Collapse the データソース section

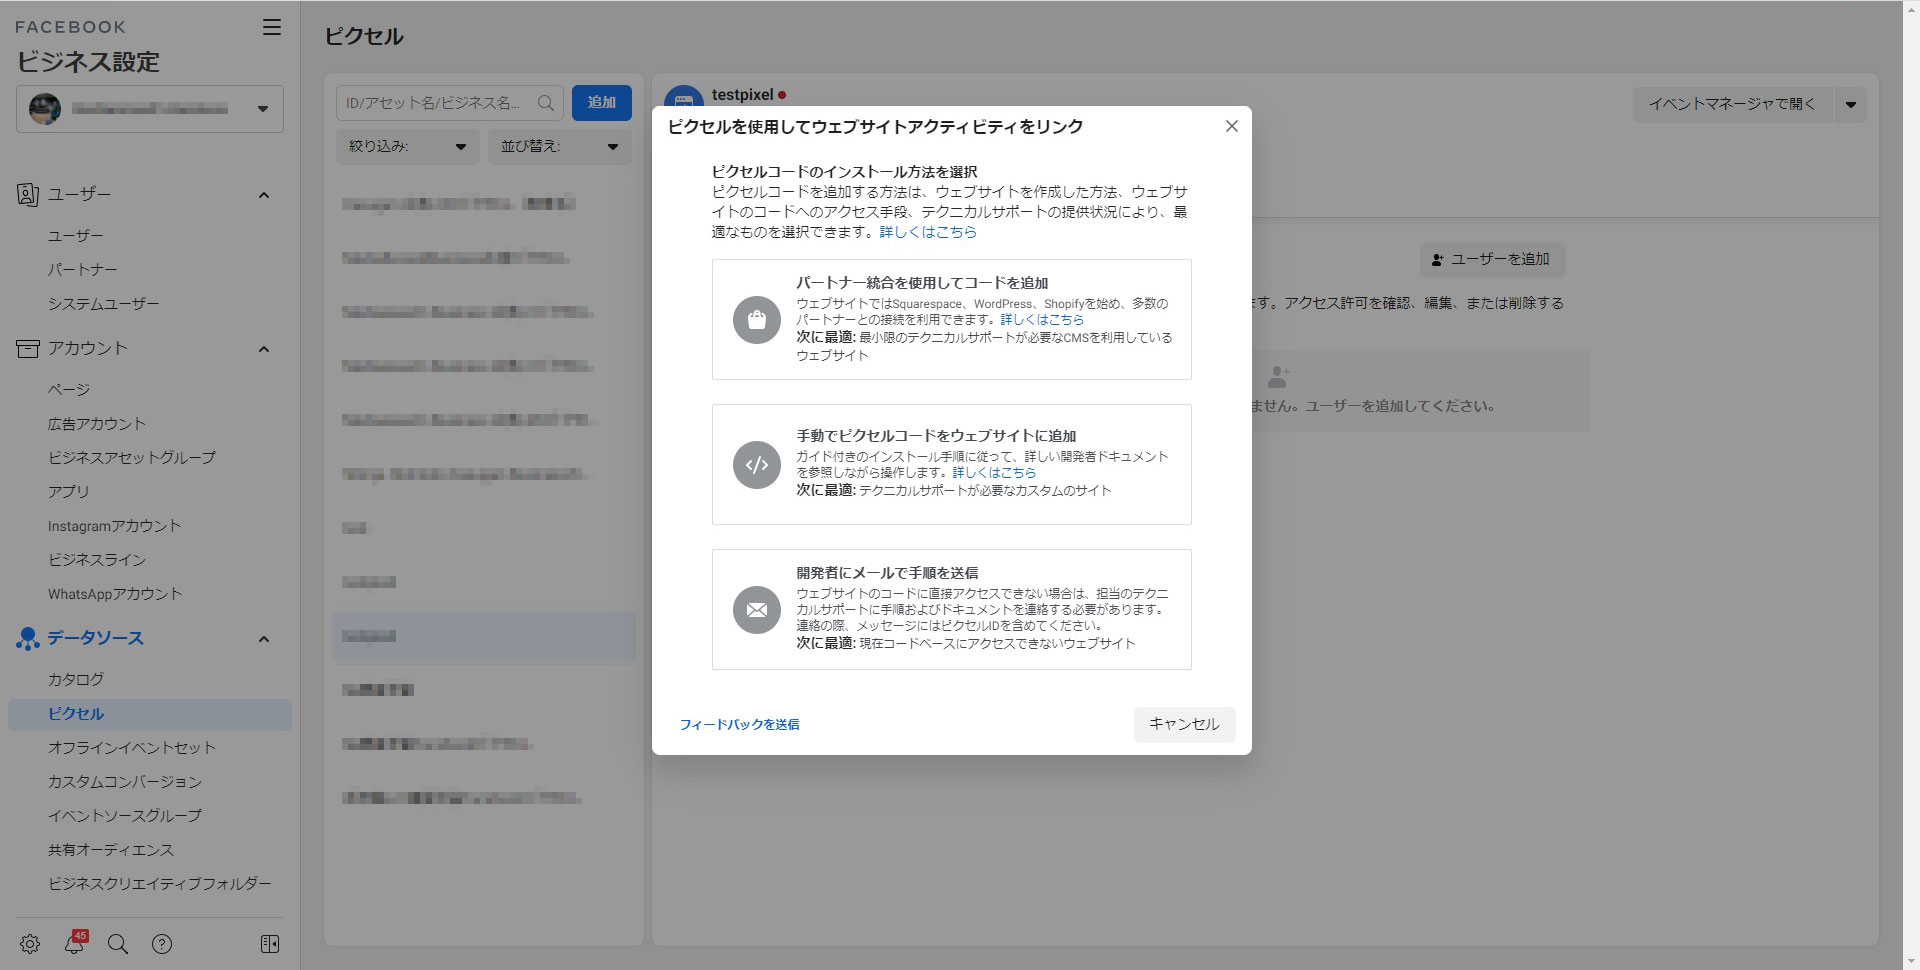pos(264,639)
